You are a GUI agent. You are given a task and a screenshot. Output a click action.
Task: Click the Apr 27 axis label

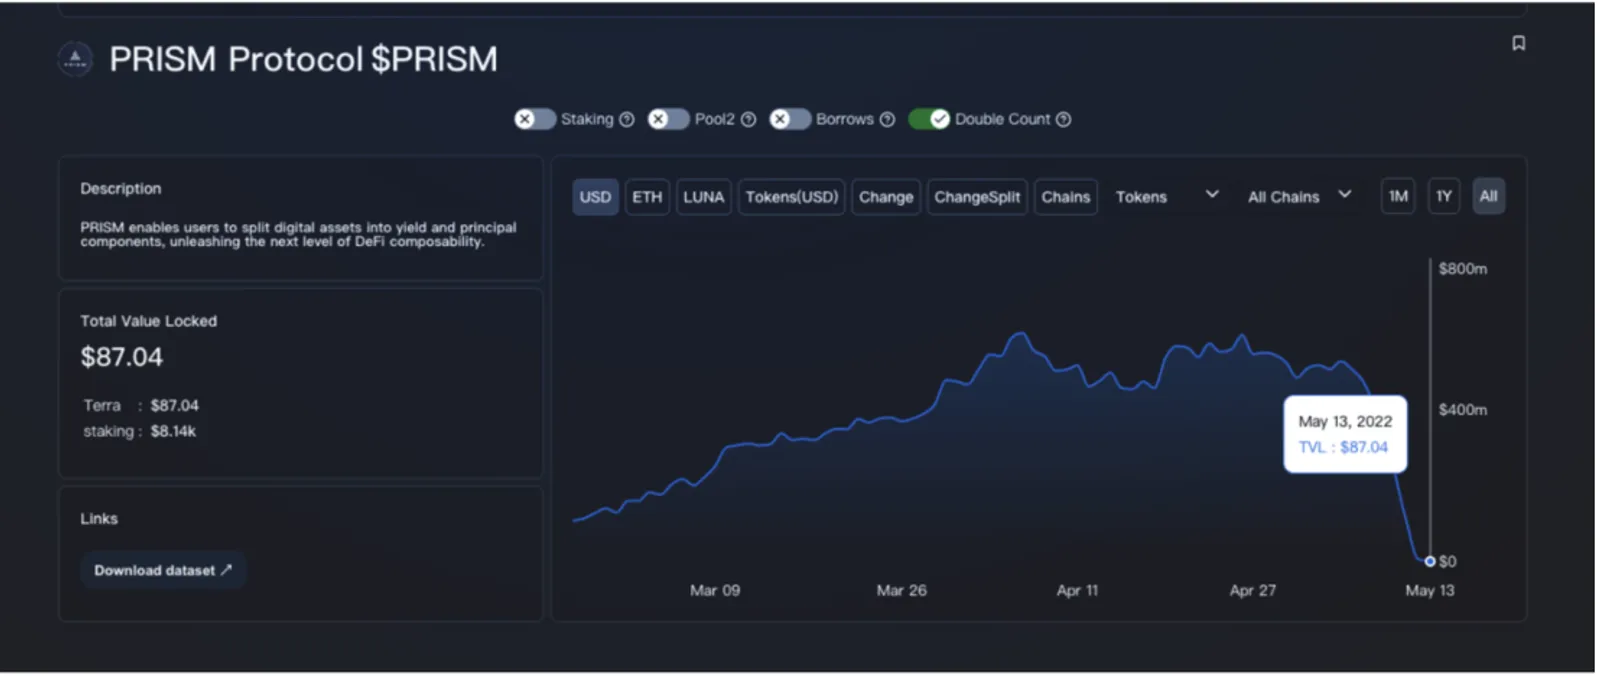pos(1253,590)
